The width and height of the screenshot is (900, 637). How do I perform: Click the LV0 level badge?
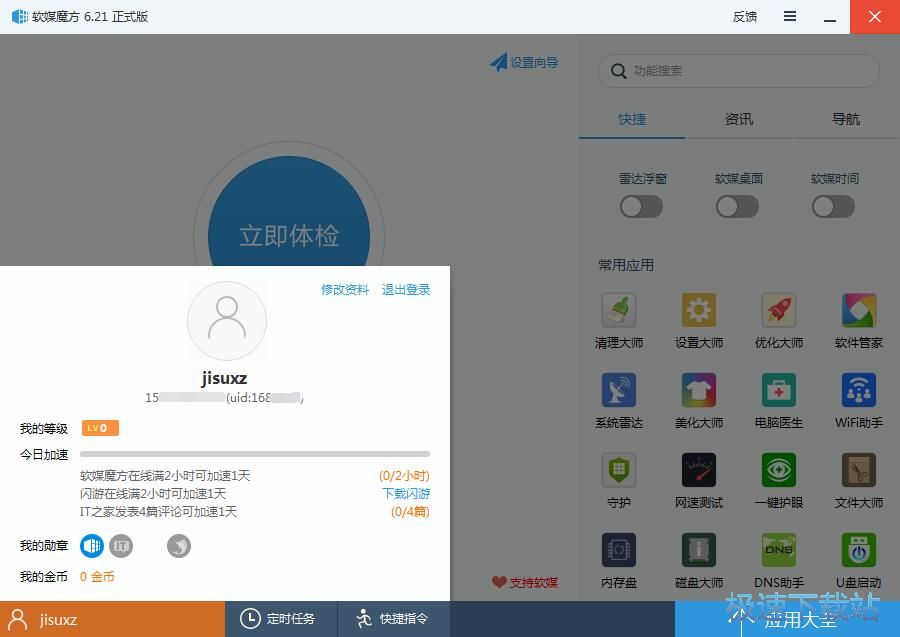pyautogui.click(x=100, y=428)
